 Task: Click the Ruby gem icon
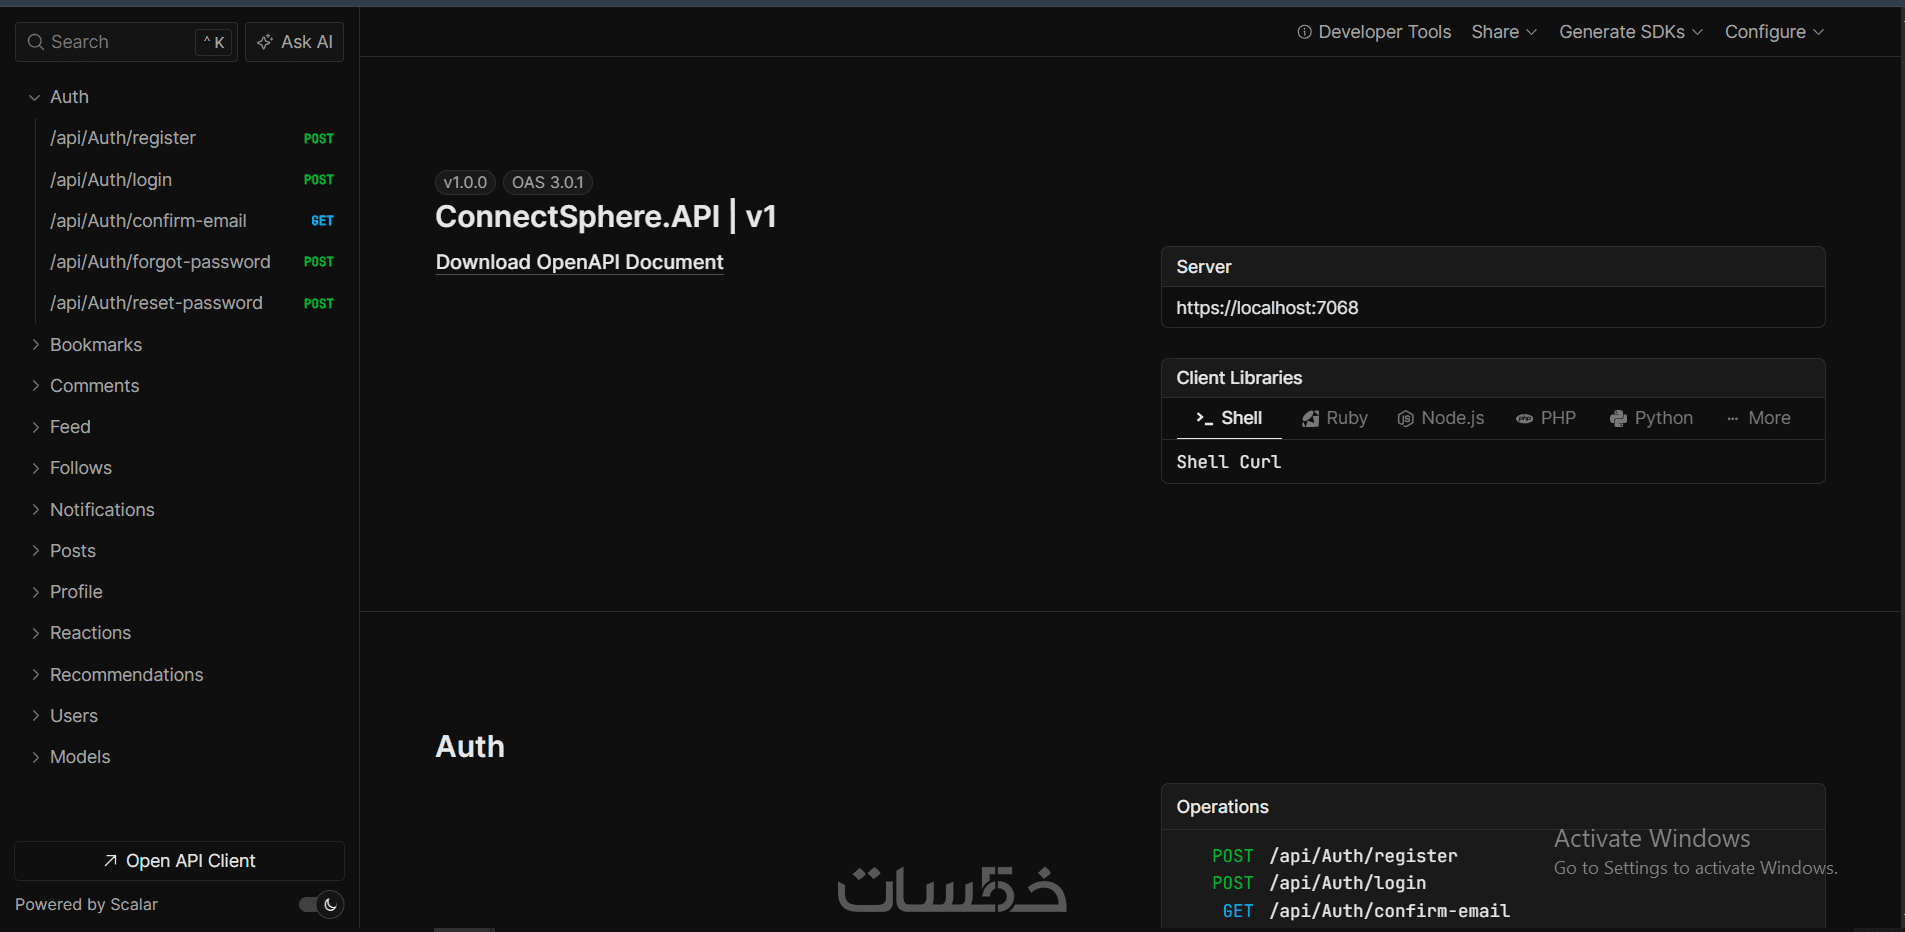(1310, 419)
